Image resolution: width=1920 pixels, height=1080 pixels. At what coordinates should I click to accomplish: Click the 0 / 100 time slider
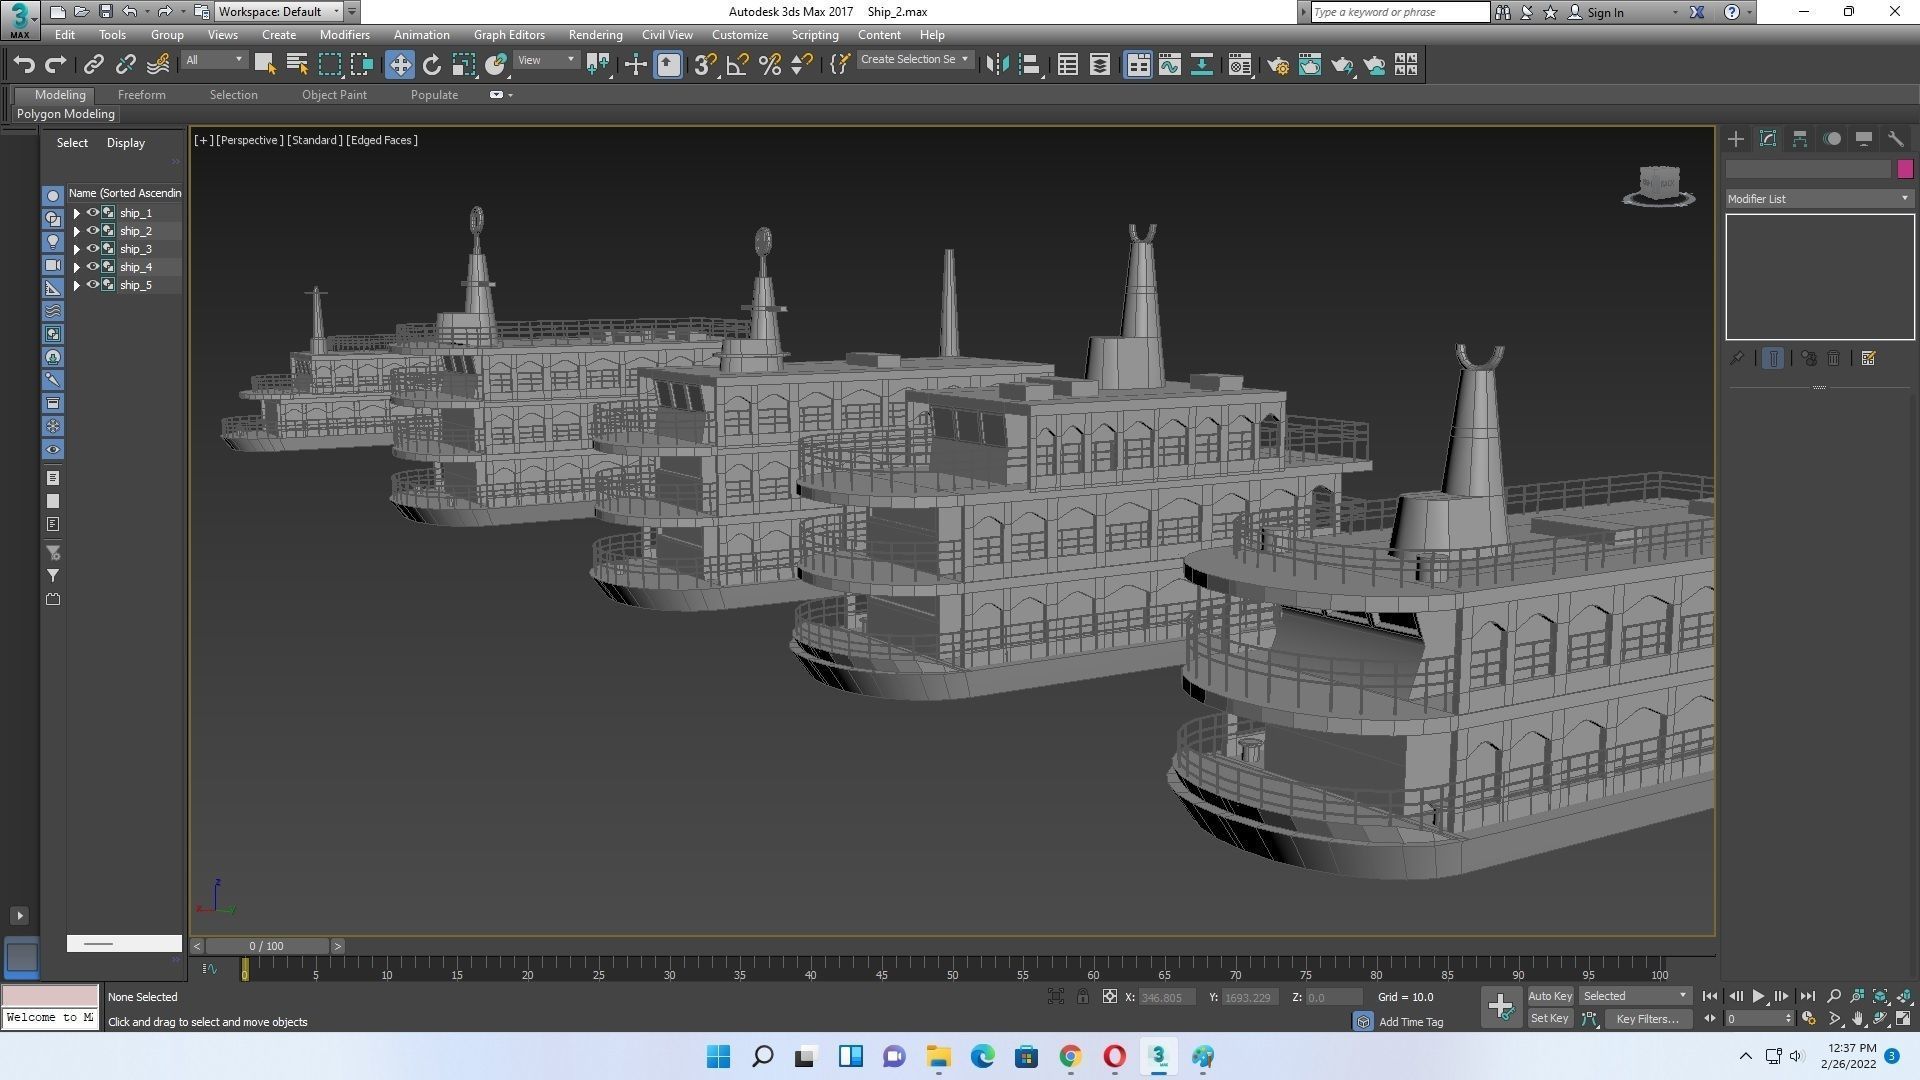pyautogui.click(x=267, y=946)
